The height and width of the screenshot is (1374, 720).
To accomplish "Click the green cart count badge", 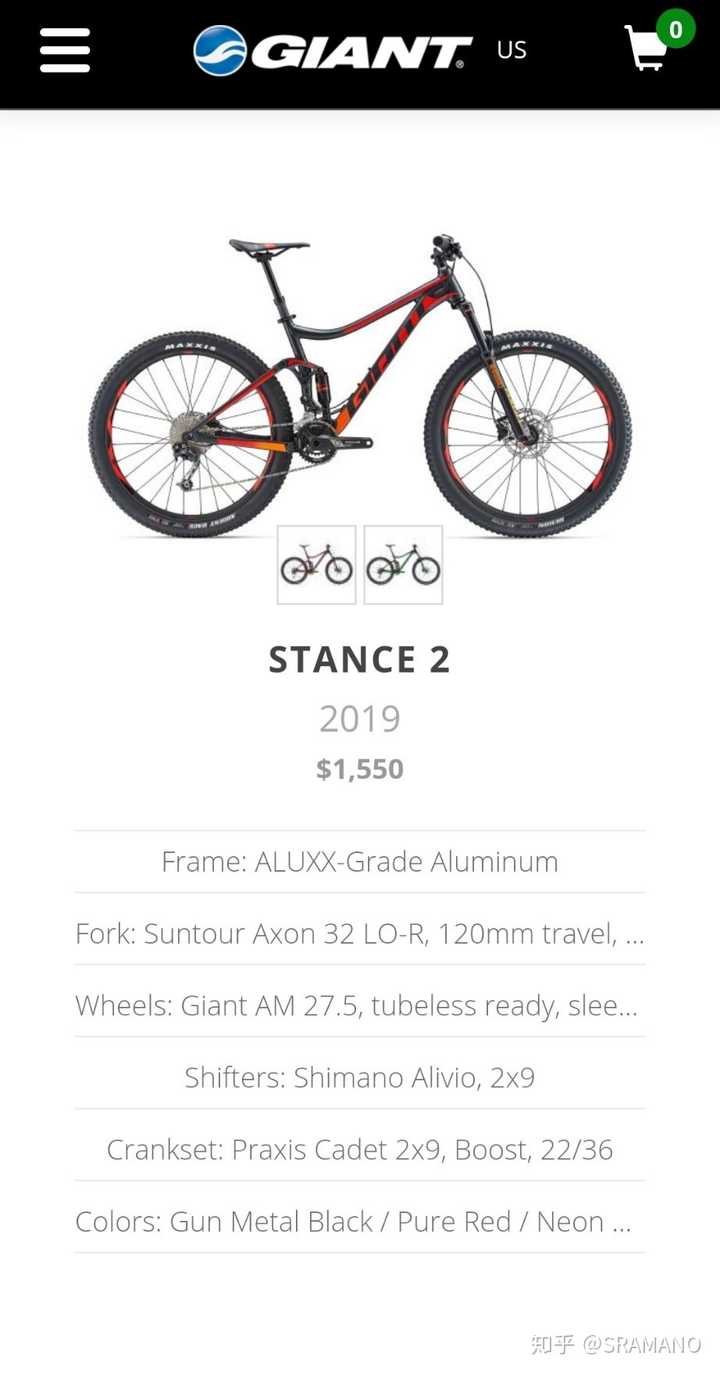I will click(x=676, y=29).
